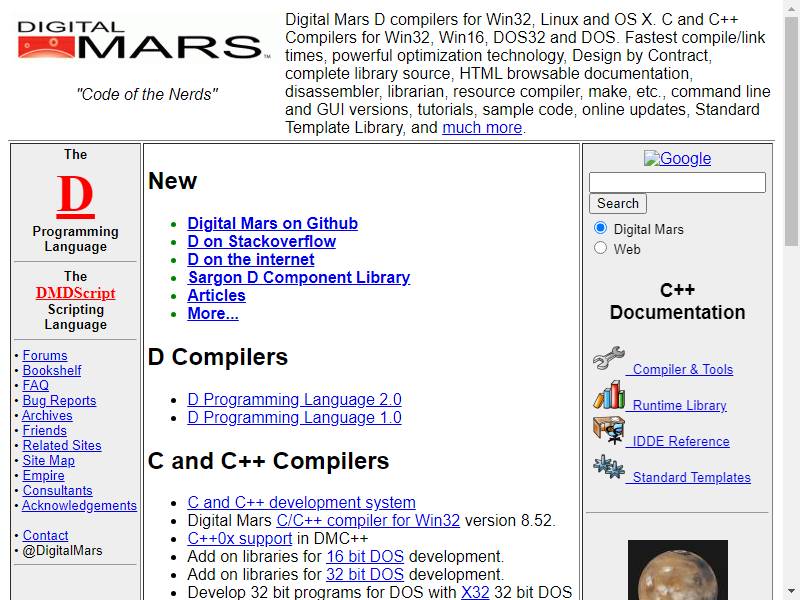Screen dimensions: 800x600
Task: Focus the Google search text field
Action: click(x=677, y=182)
